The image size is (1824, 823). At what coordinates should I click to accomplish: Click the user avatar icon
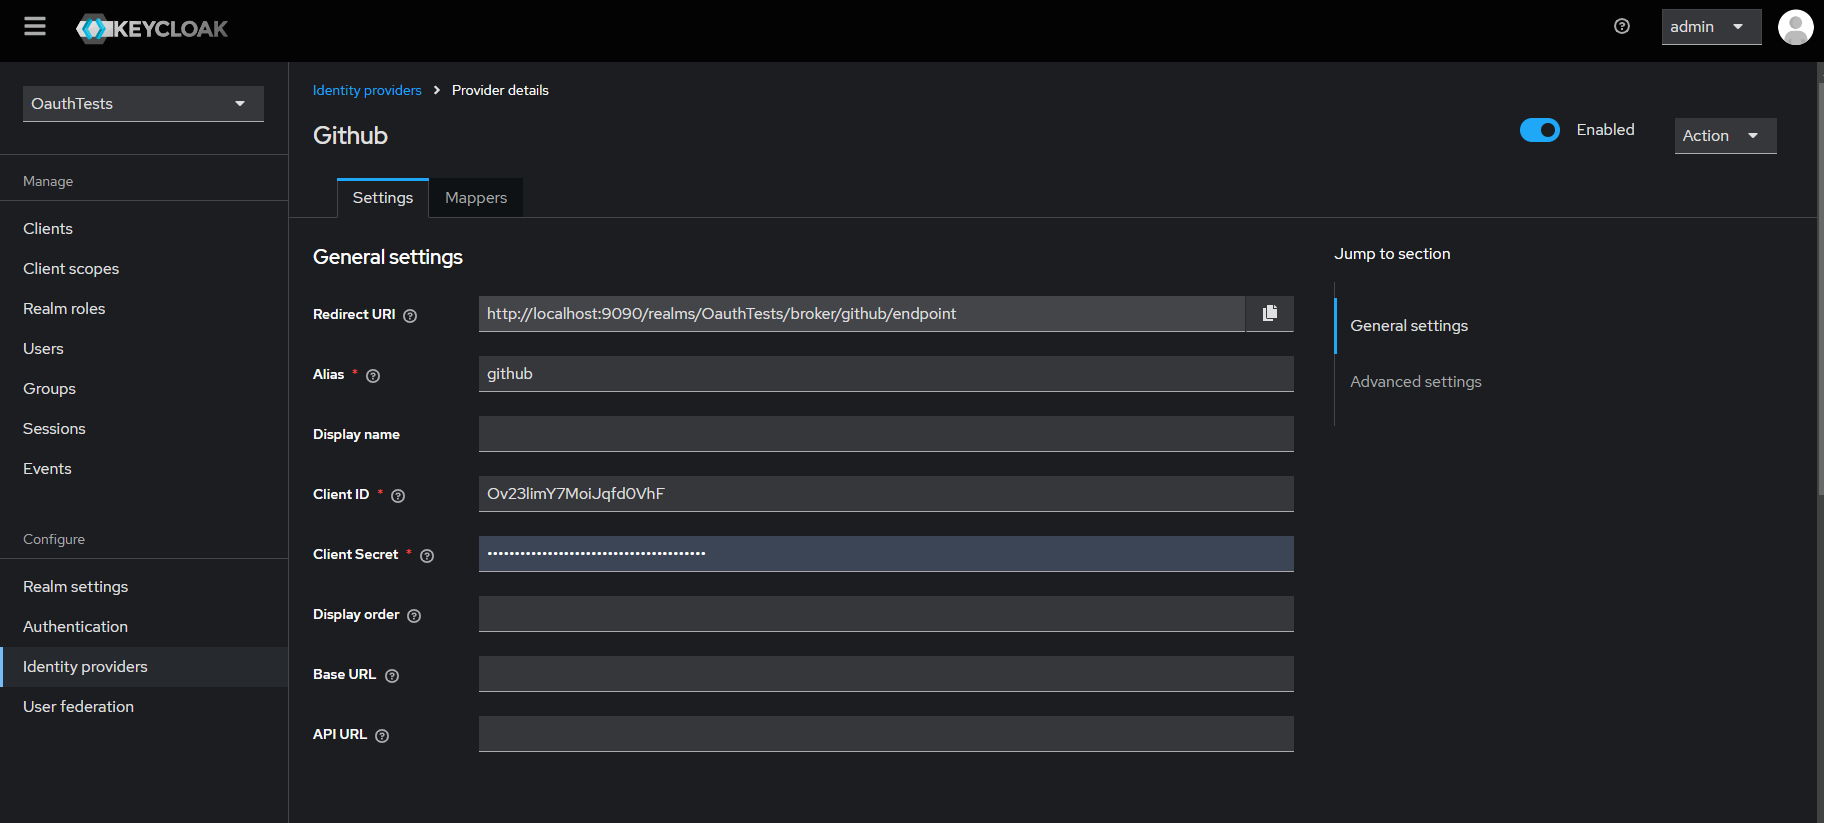tap(1796, 27)
